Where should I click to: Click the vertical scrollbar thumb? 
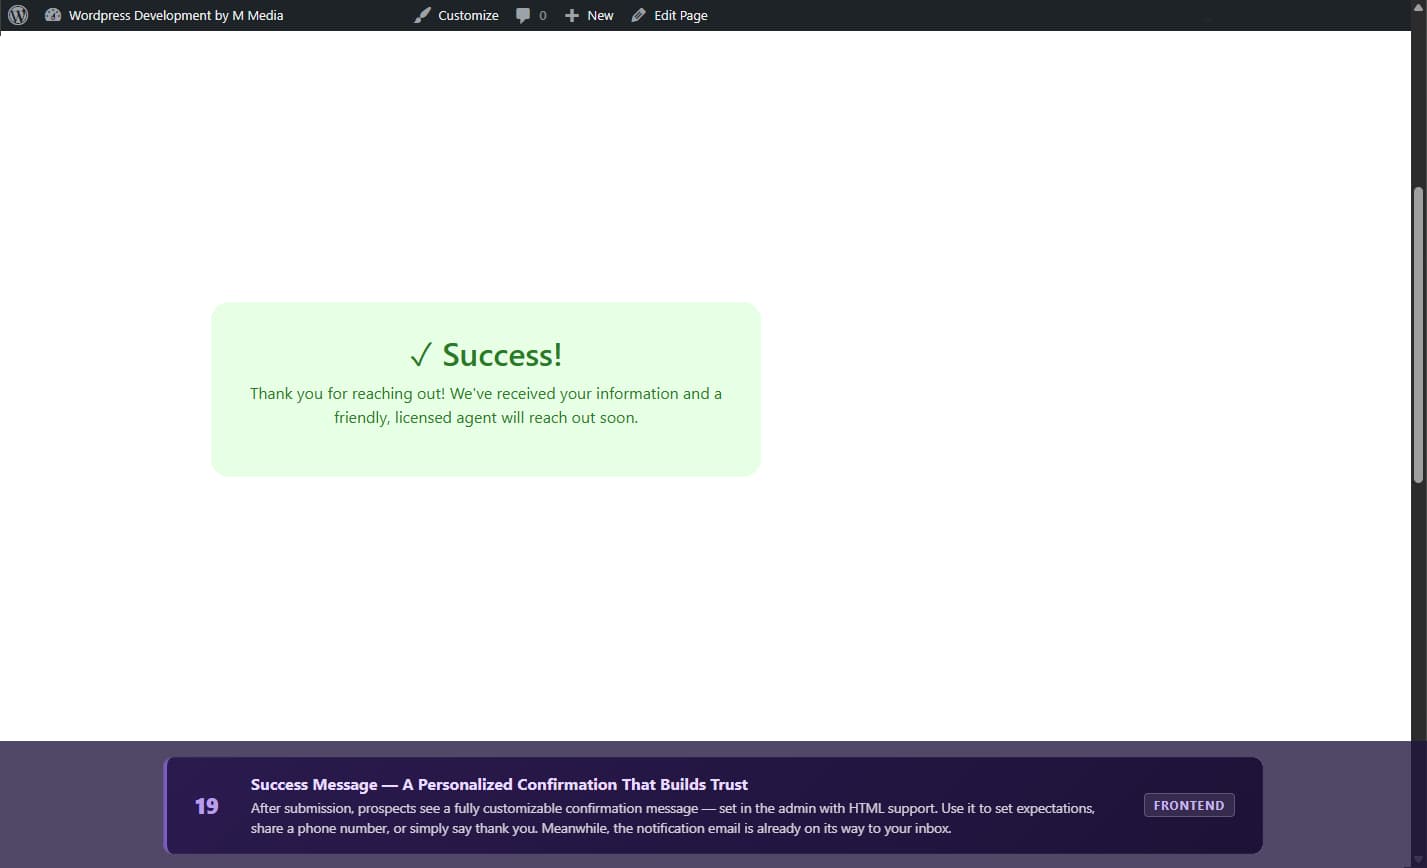pos(1419,330)
